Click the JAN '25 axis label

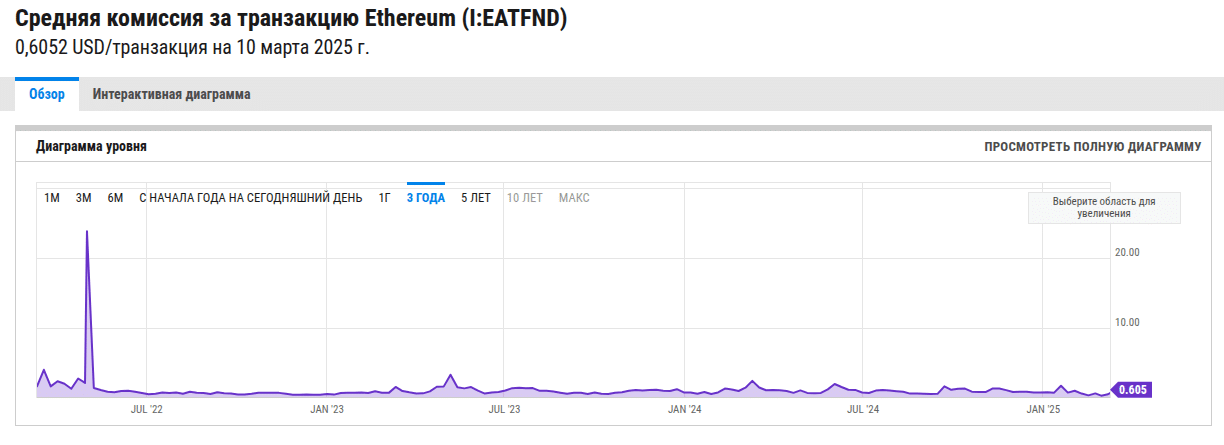pyautogui.click(x=1043, y=409)
